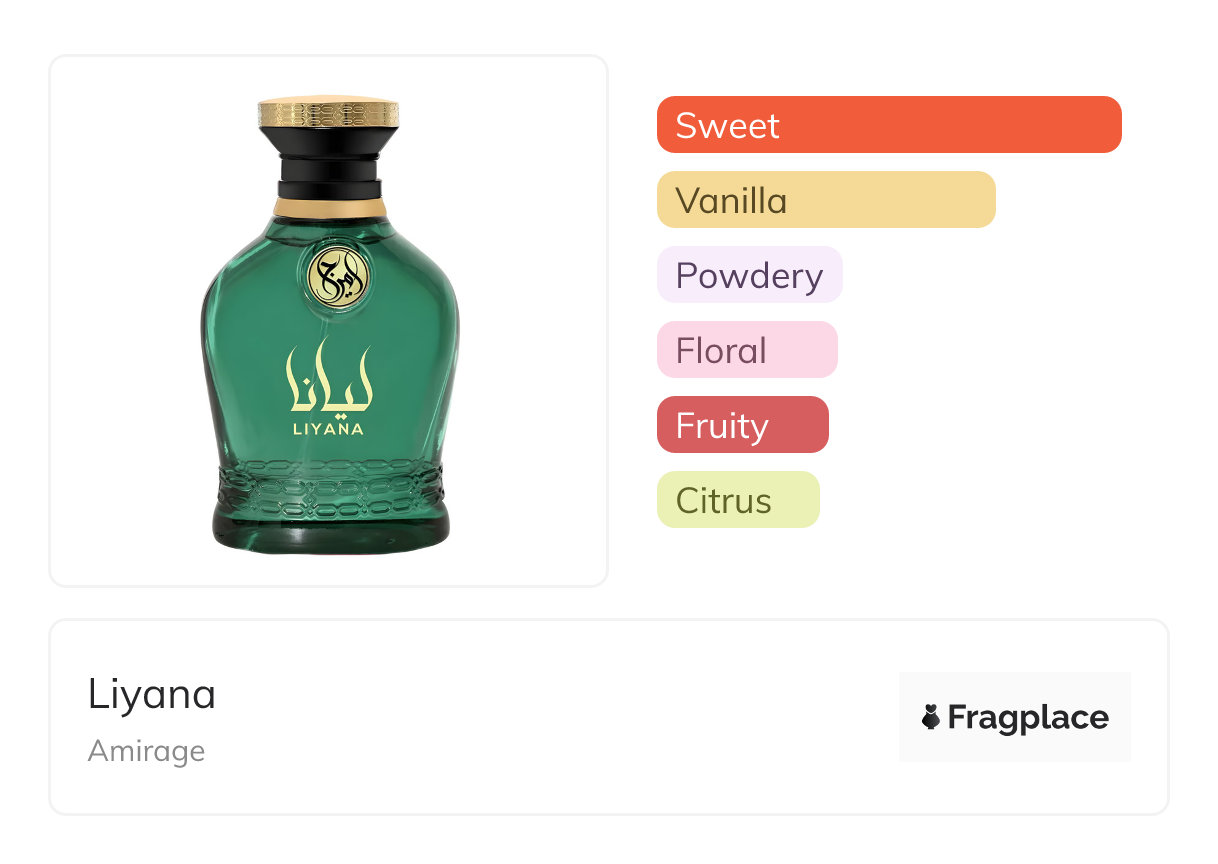Click the Fragplace wordmark text
Screen dimensions: 1218x864
point(1028,717)
